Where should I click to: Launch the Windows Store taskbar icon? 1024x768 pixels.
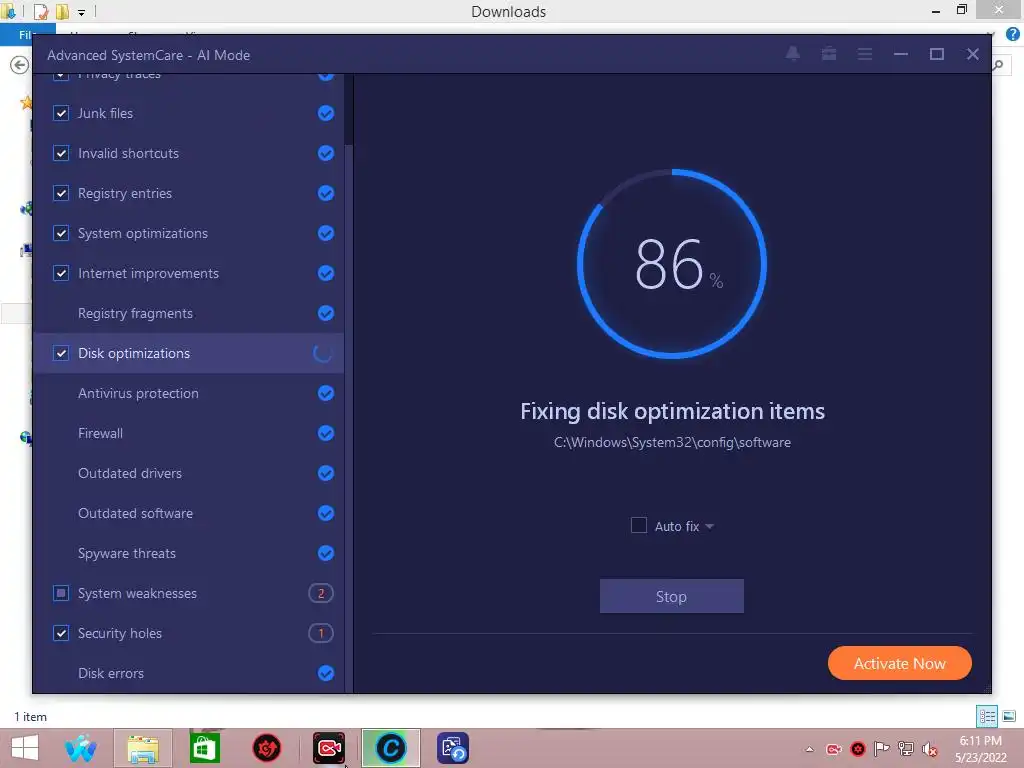tap(204, 748)
